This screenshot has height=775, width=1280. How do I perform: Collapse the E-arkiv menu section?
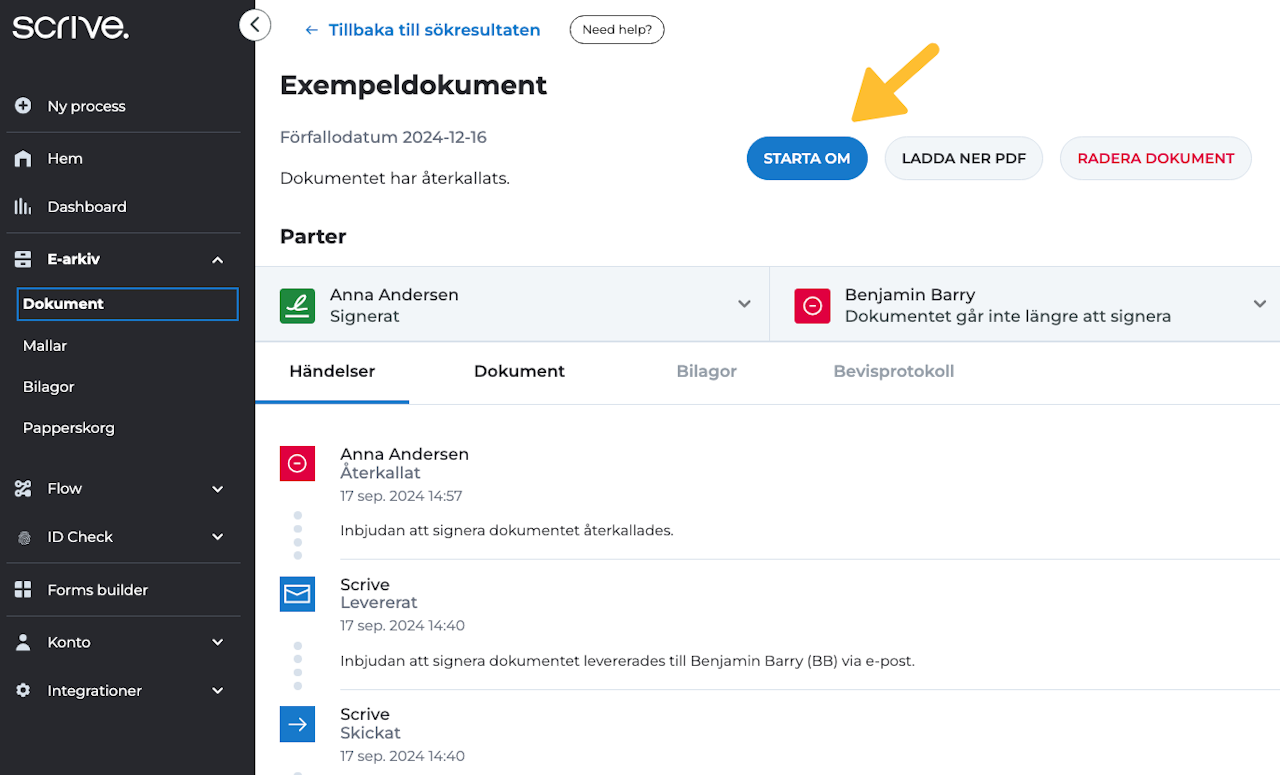pos(218,260)
